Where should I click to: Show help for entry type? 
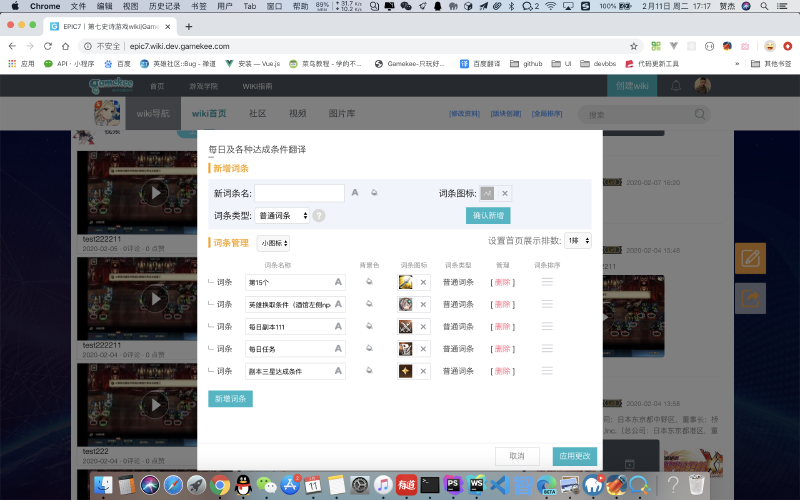tap(319, 216)
